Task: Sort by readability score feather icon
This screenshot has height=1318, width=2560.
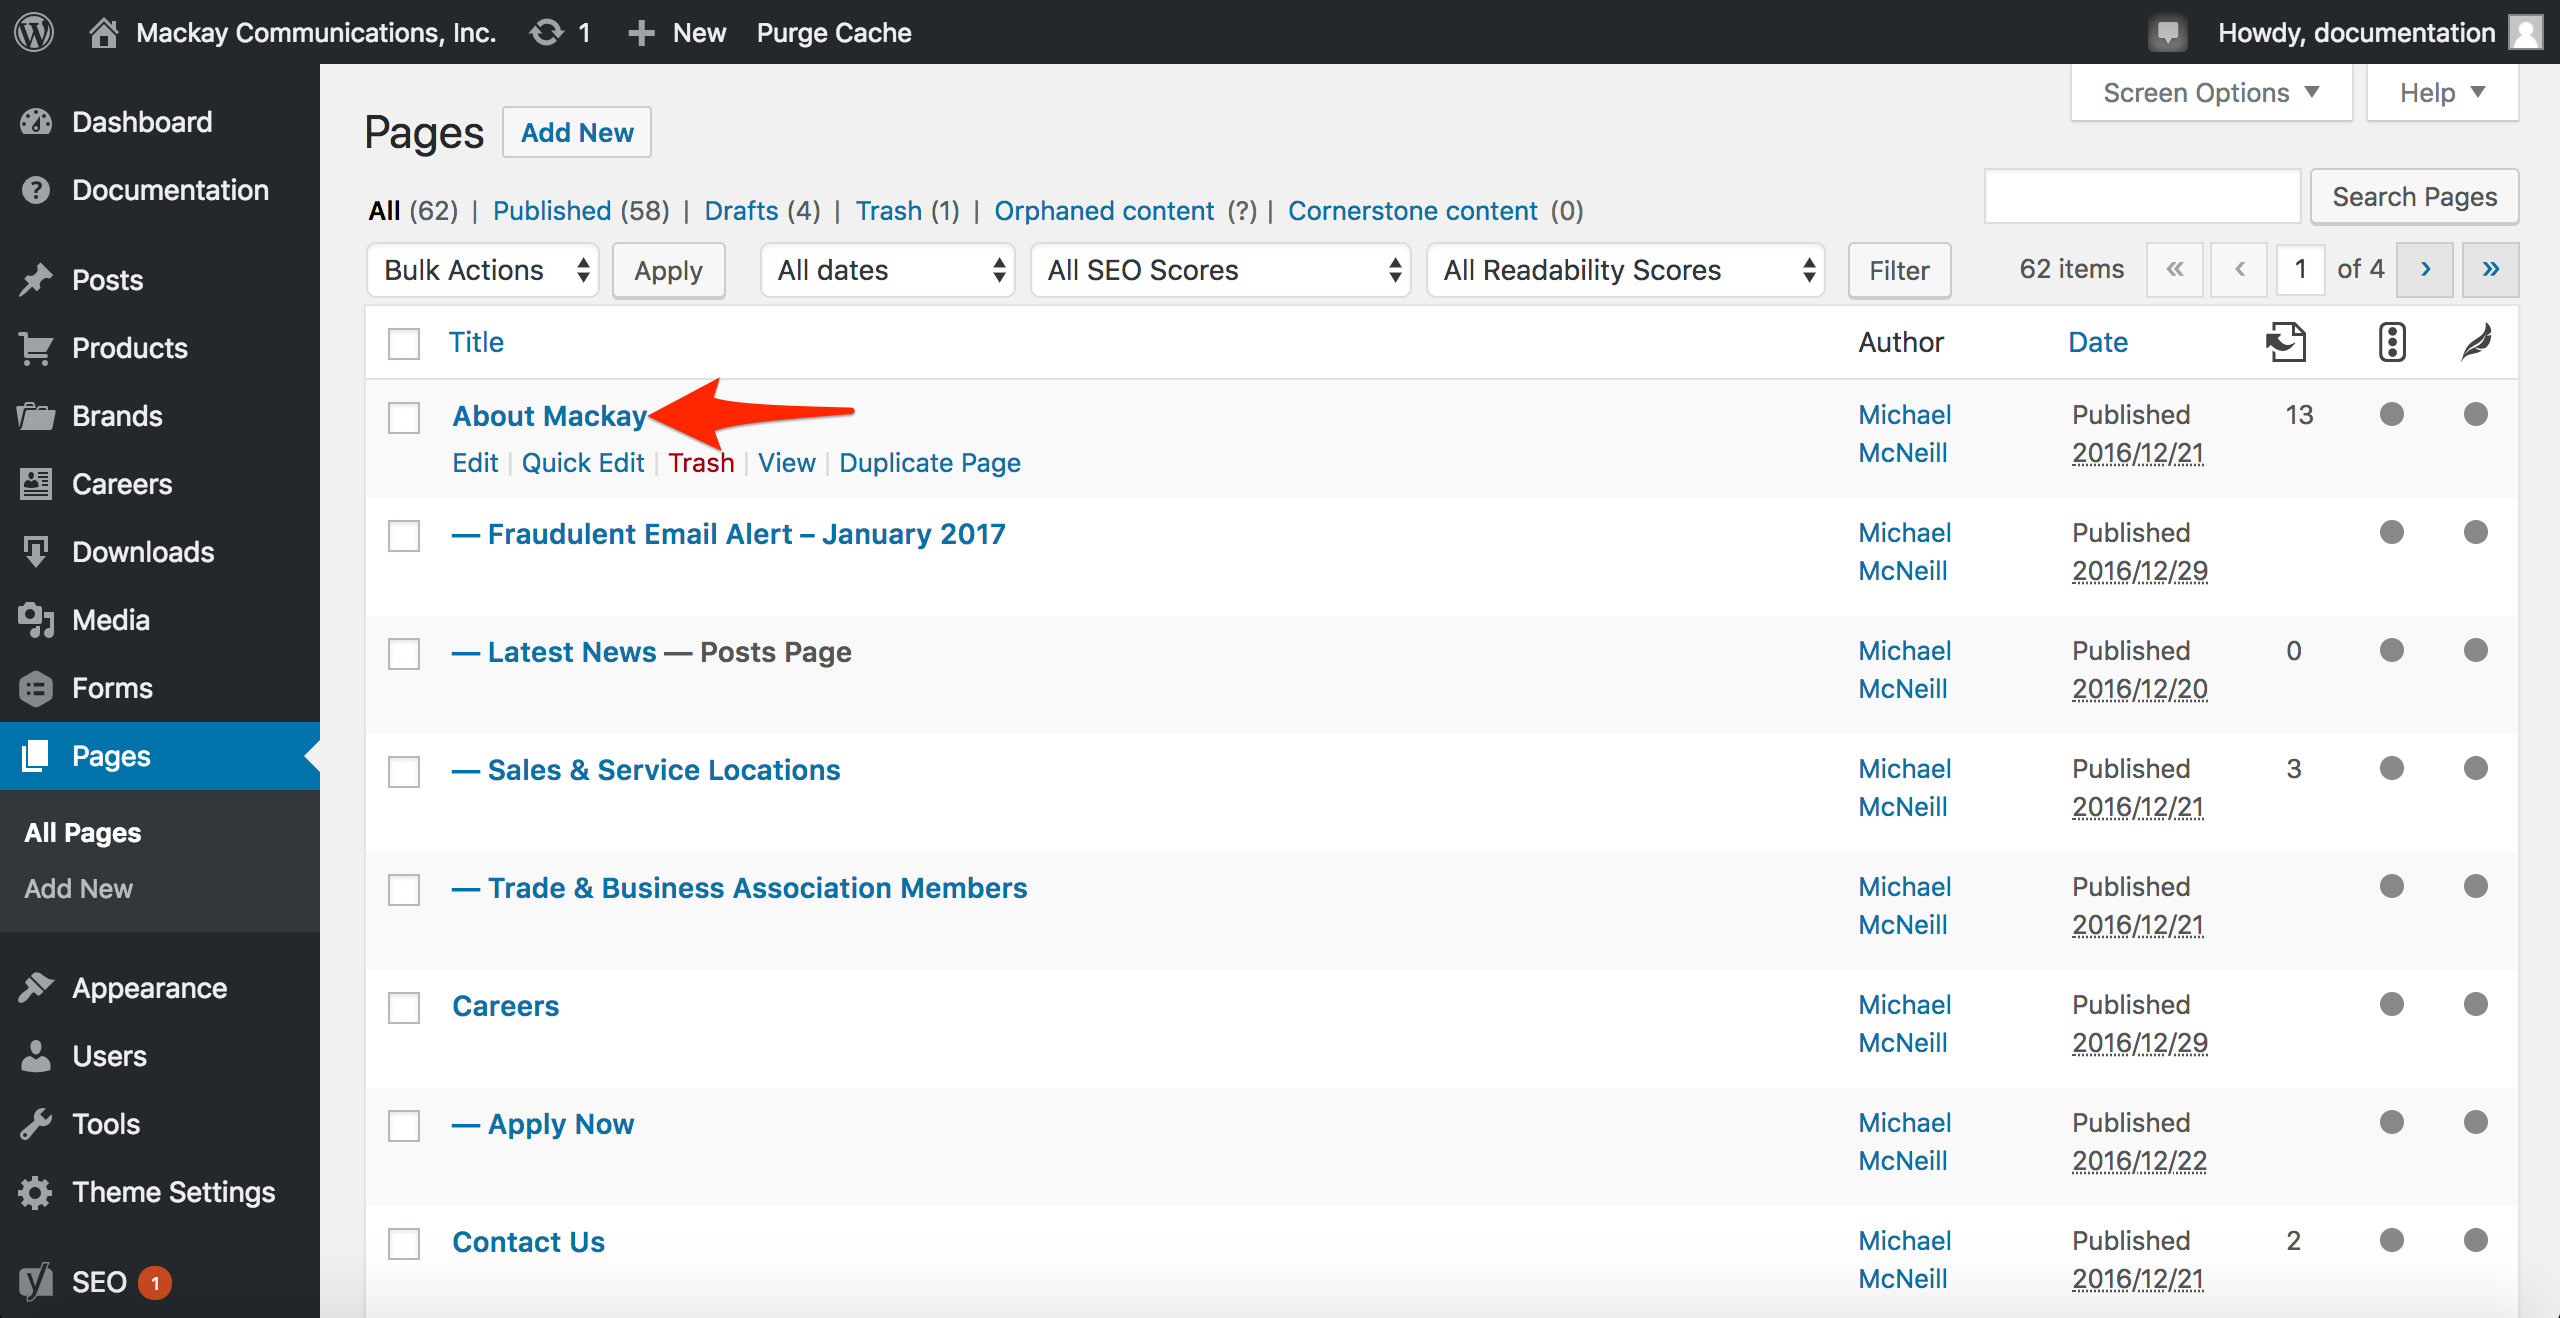Action: [2477, 342]
